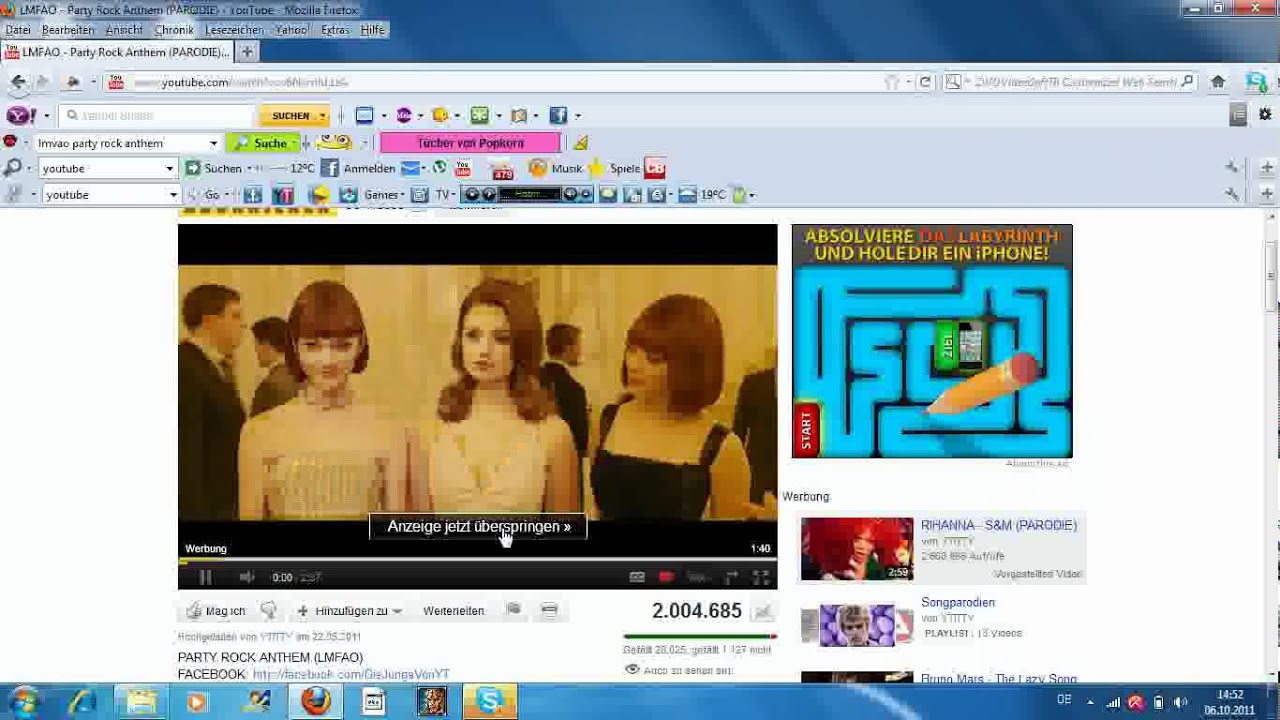The width and height of the screenshot is (1280, 720).
Task: Skip the ad with 'Anzeige jetzt überspringen'
Action: click(x=478, y=526)
